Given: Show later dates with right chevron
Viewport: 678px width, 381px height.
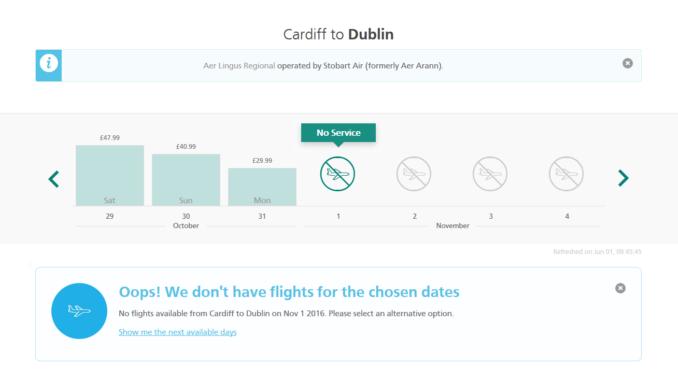Looking at the screenshot, I should pyautogui.click(x=623, y=178).
